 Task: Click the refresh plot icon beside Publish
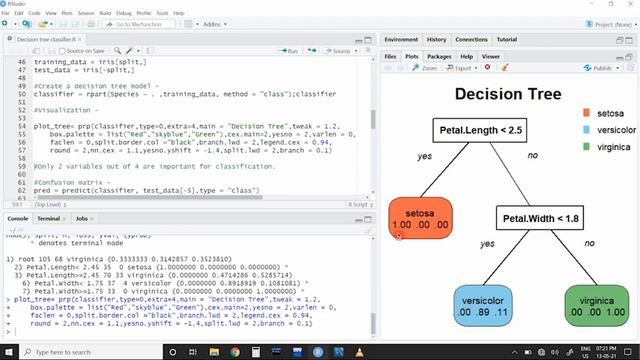(631, 68)
